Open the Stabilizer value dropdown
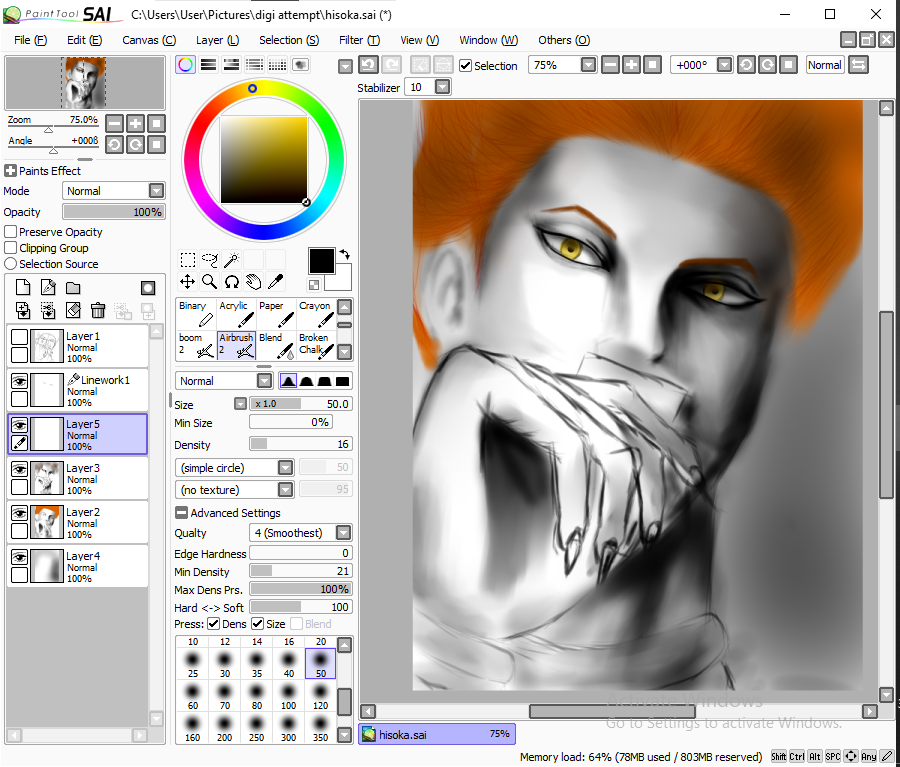Image resolution: width=900 pixels, height=767 pixels. pos(442,87)
